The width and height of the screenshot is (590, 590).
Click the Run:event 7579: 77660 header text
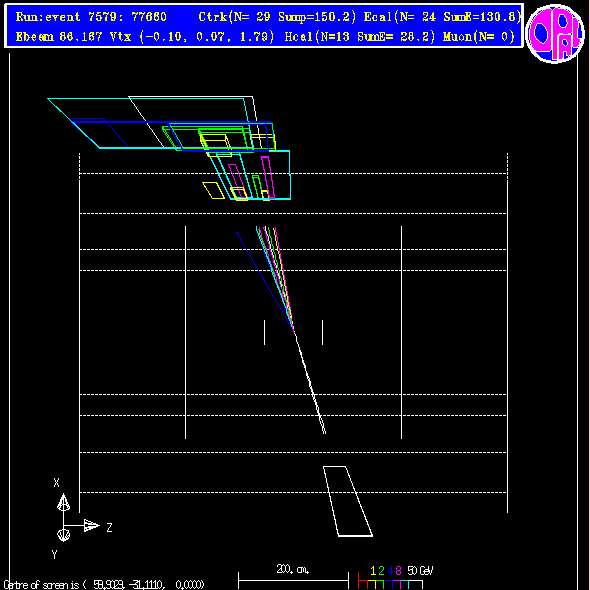(91, 17)
